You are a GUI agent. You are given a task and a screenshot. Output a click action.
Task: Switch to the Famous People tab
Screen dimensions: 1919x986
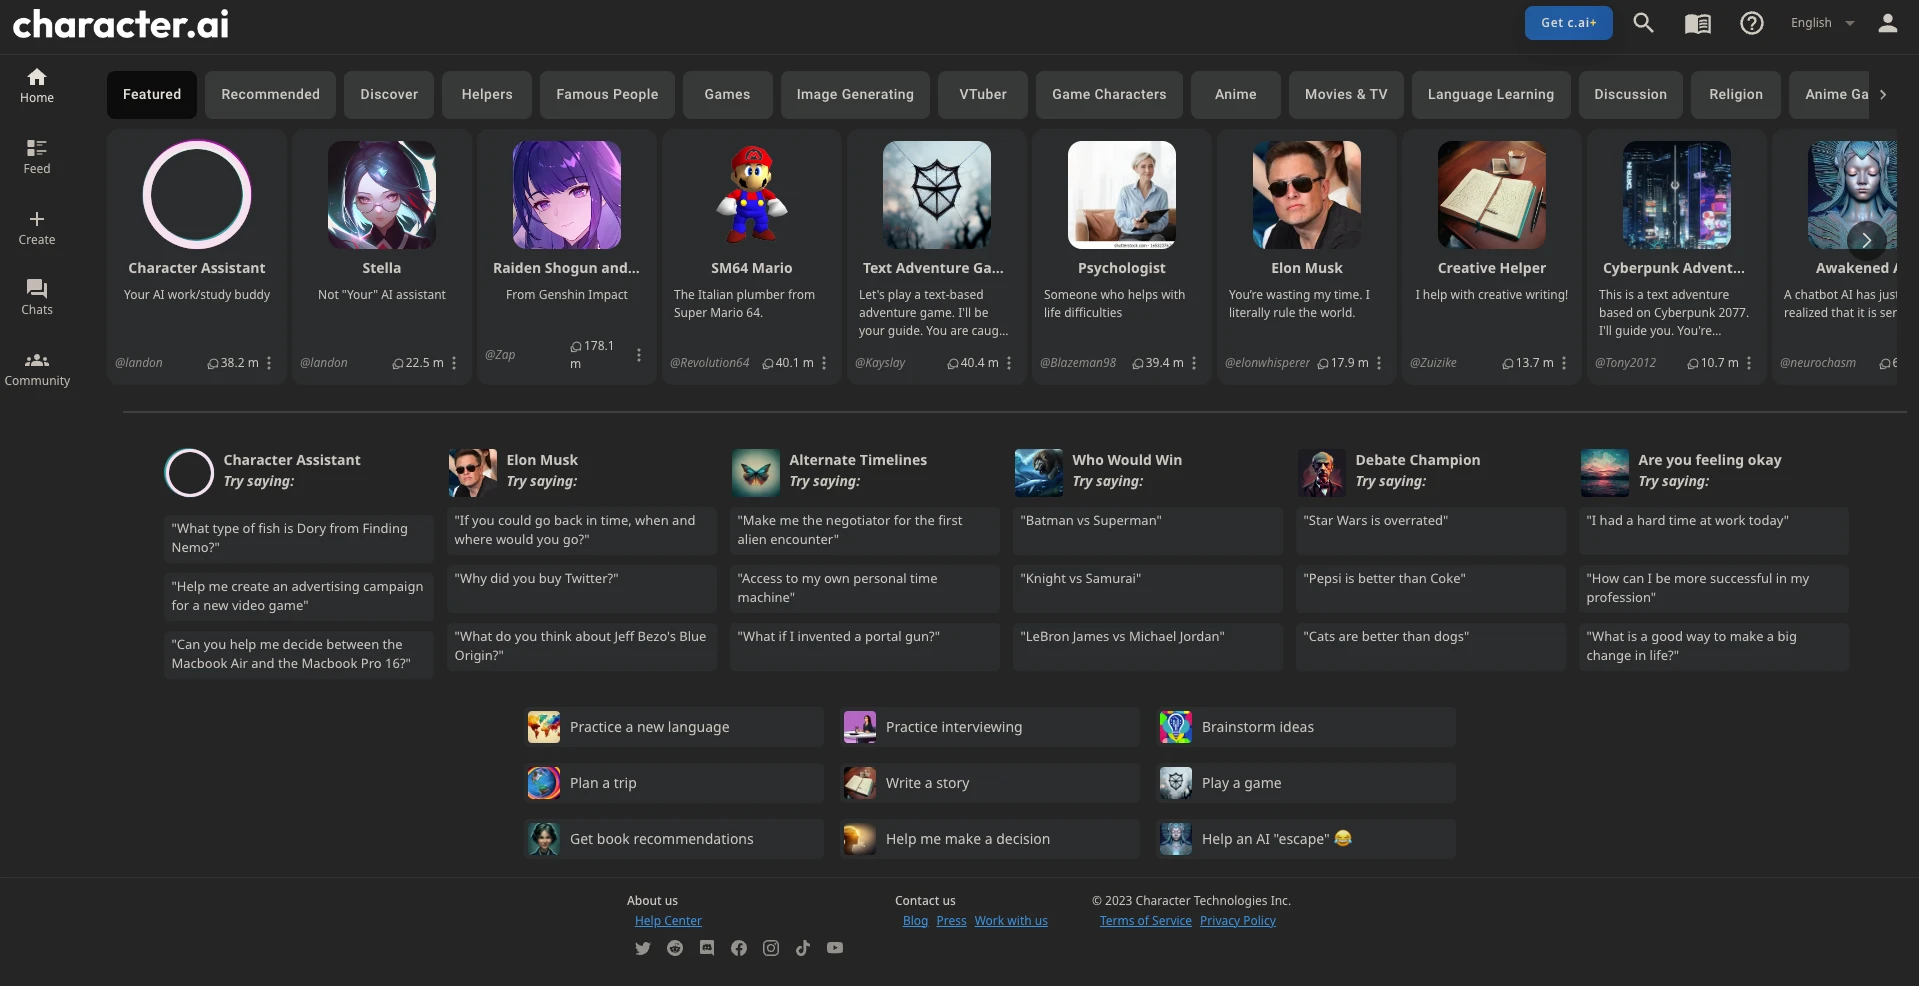coord(607,94)
